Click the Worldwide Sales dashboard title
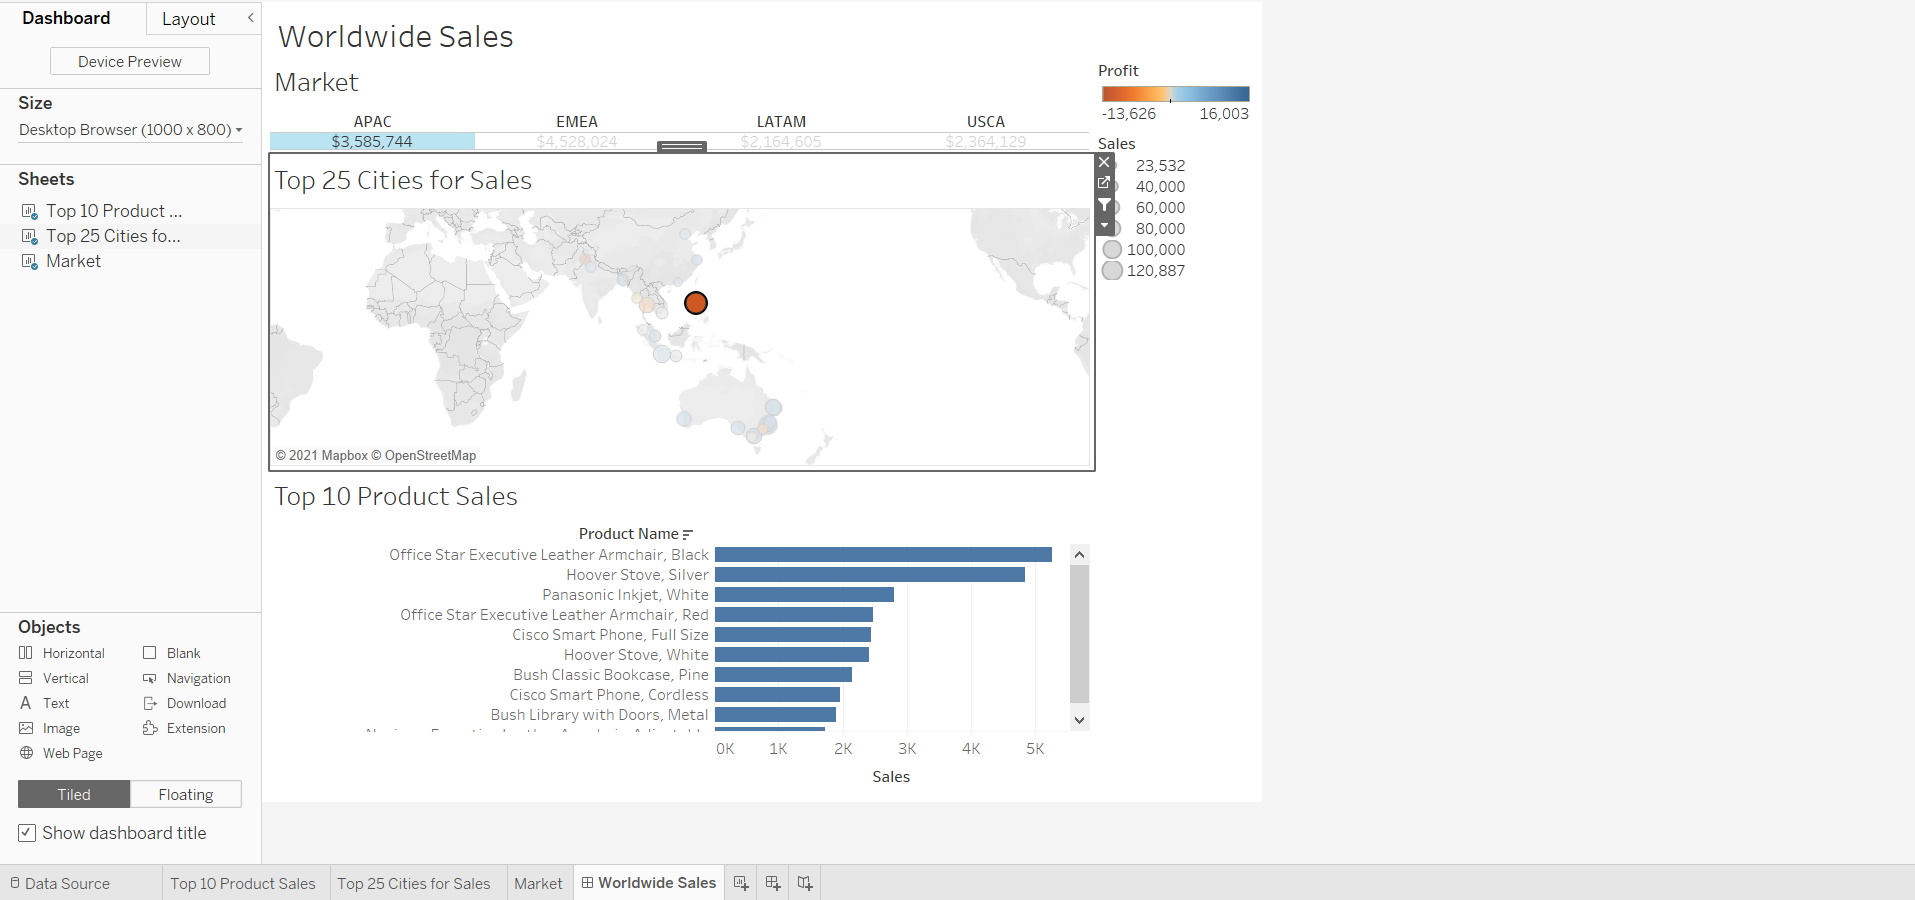1915x900 pixels. [396, 37]
